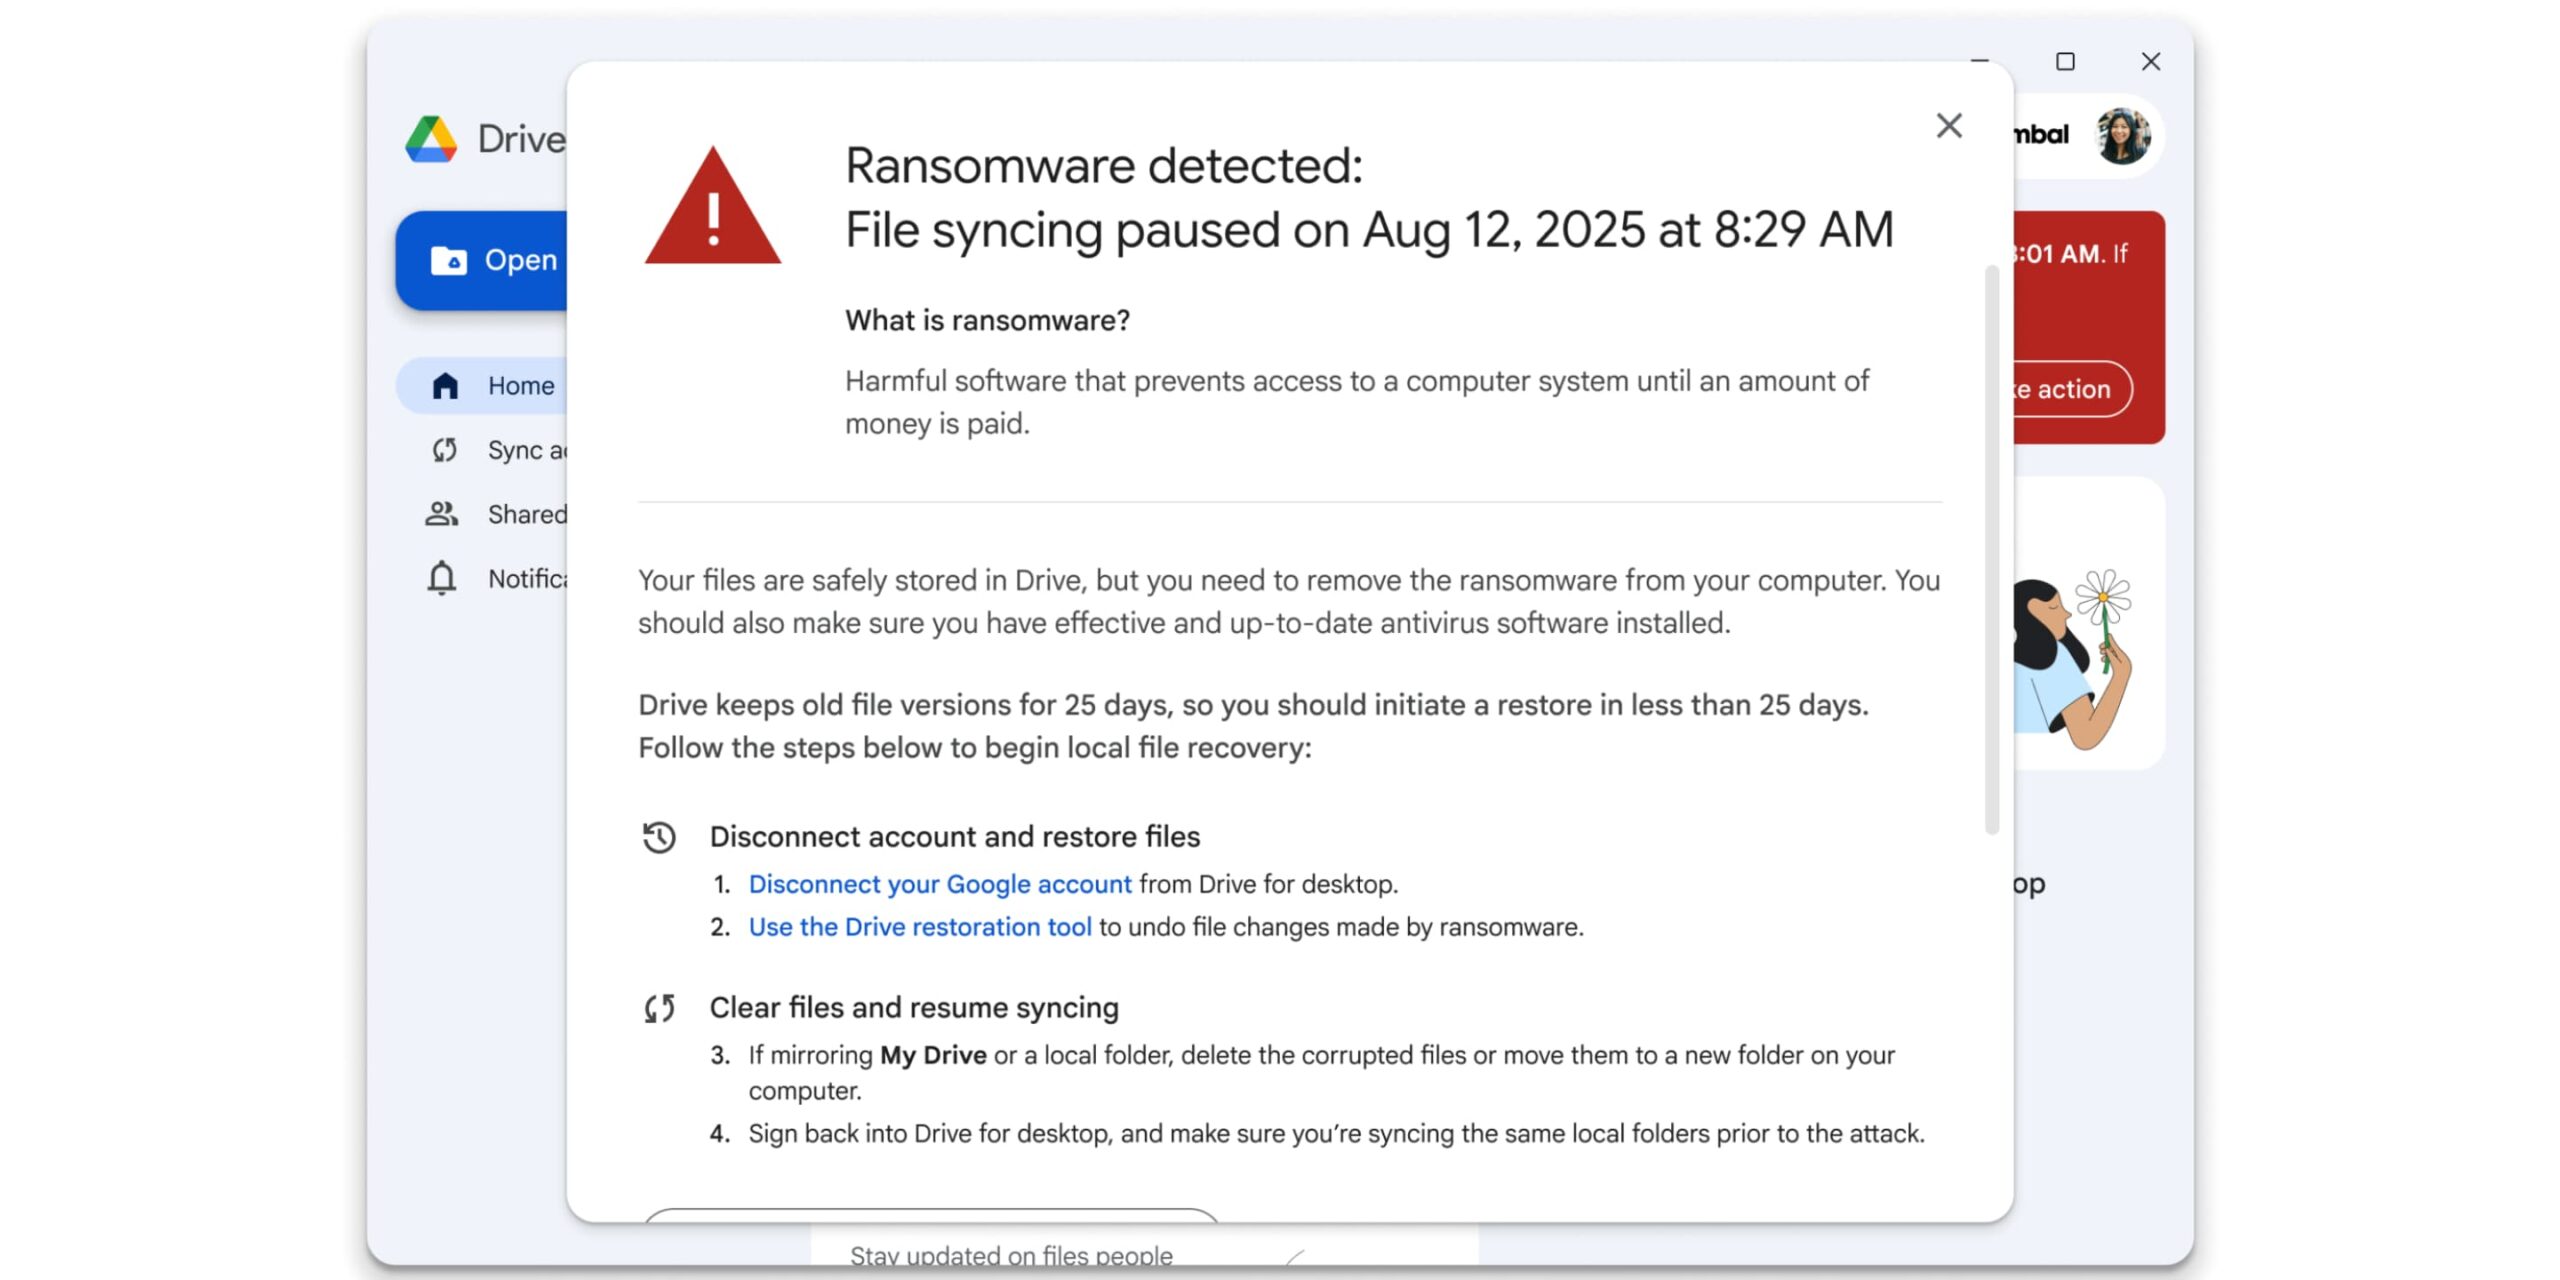Viewport: 2560px width, 1280px height.
Task: Click the Google Drive logo
Action: pos(432,139)
